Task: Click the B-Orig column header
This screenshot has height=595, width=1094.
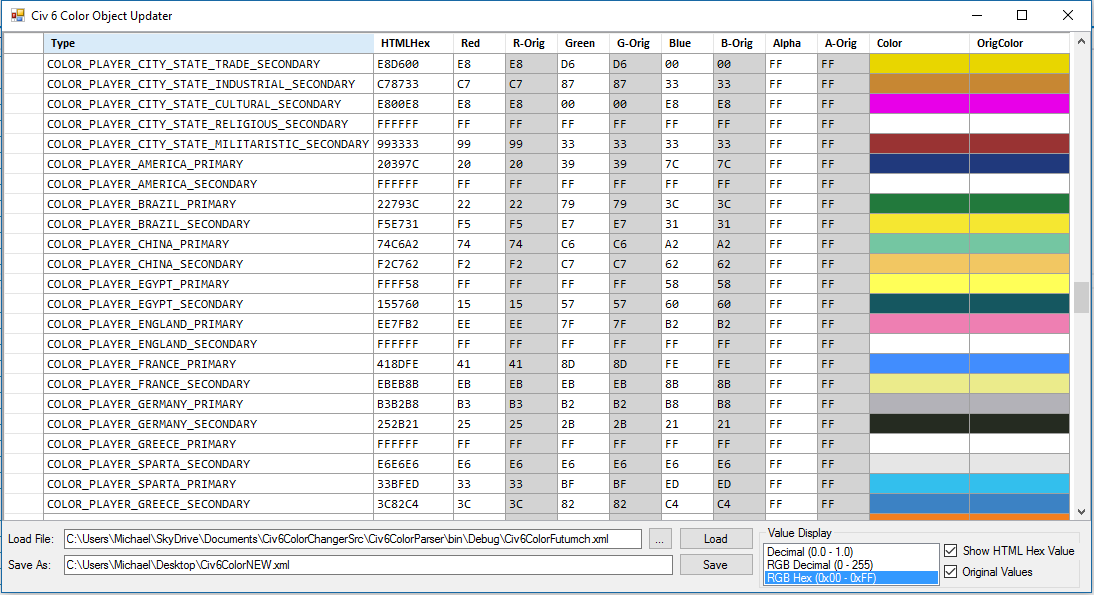Action: pos(739,43)
